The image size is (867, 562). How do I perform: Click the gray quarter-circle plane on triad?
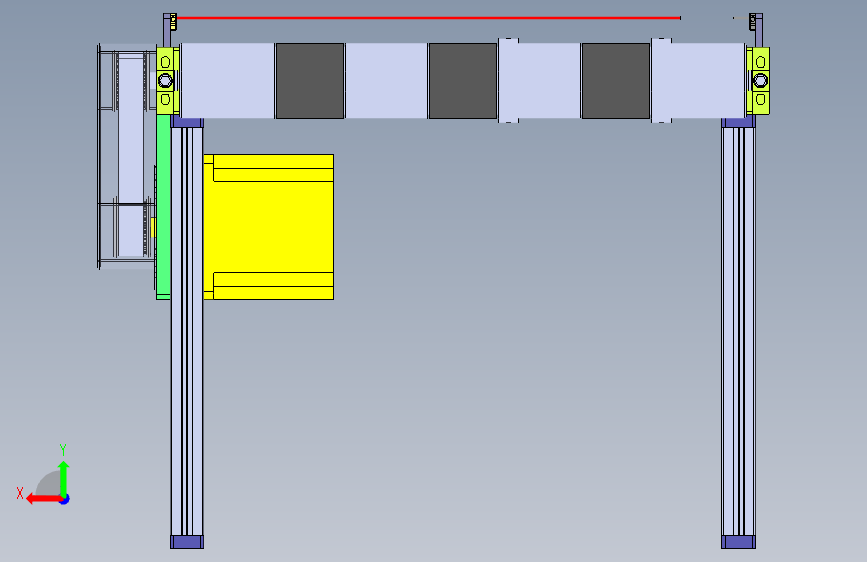point(48,483)
